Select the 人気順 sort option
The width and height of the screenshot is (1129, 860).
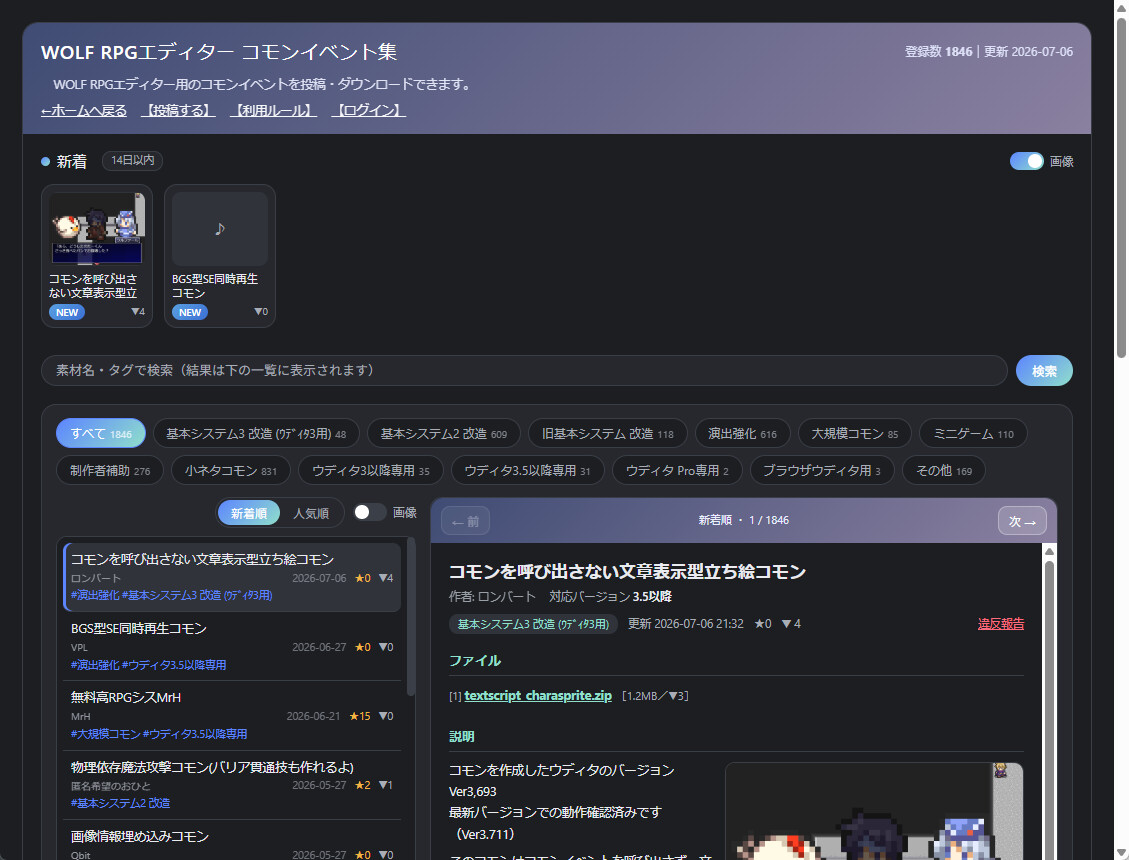pyautogui.click(x=311, y=513)
